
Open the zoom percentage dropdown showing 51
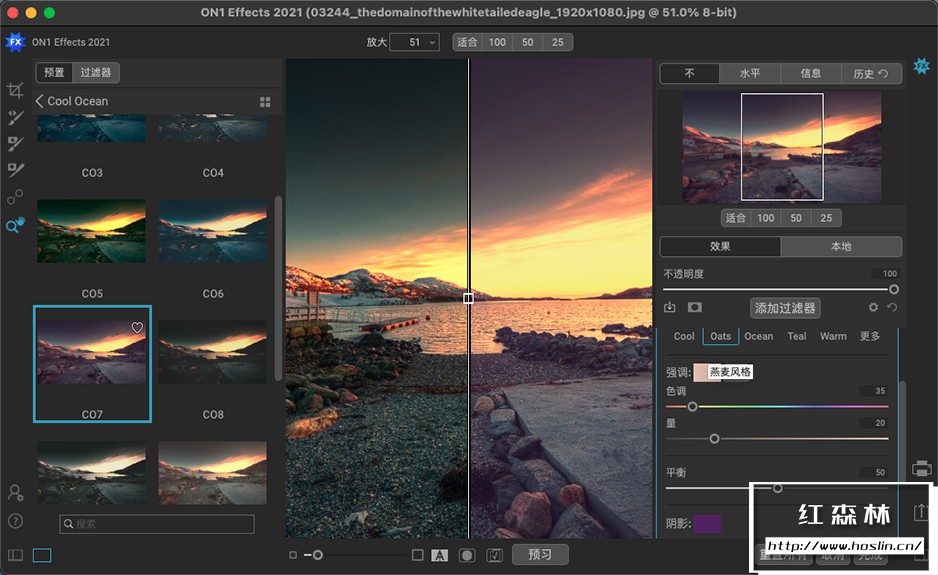[x=413, y=42]
